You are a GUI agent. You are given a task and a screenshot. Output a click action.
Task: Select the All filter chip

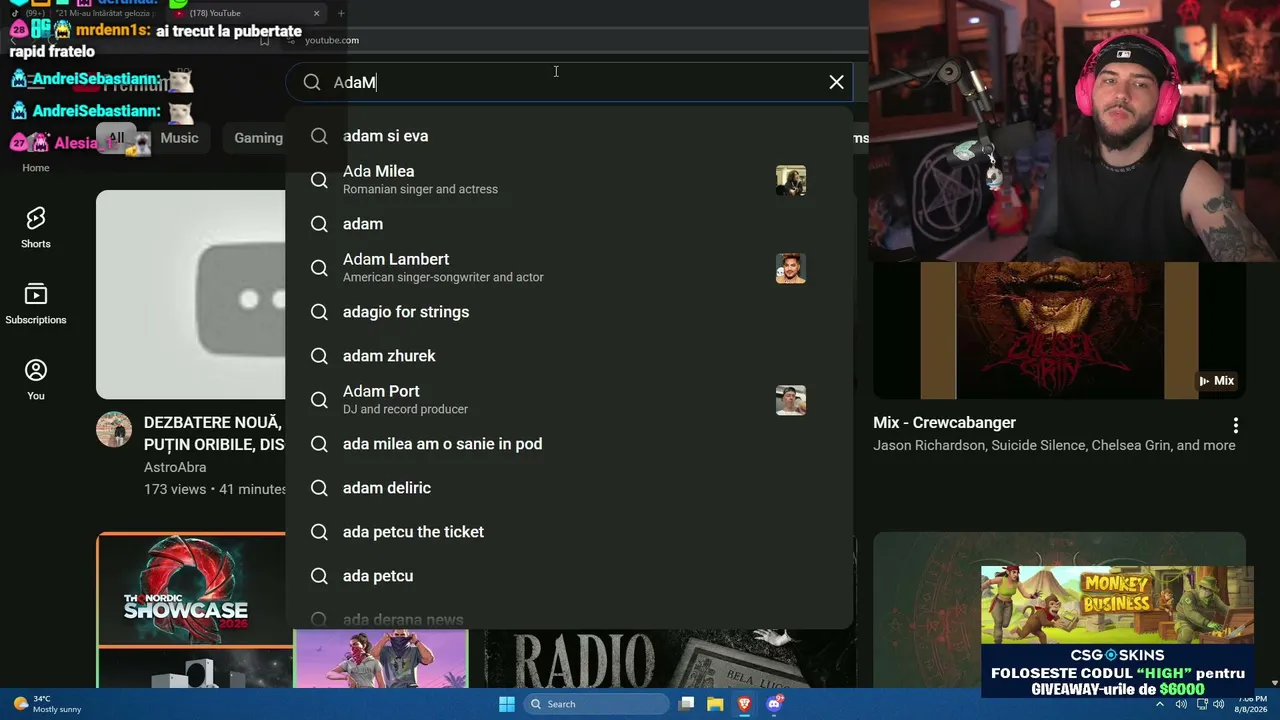pos(117,138)
